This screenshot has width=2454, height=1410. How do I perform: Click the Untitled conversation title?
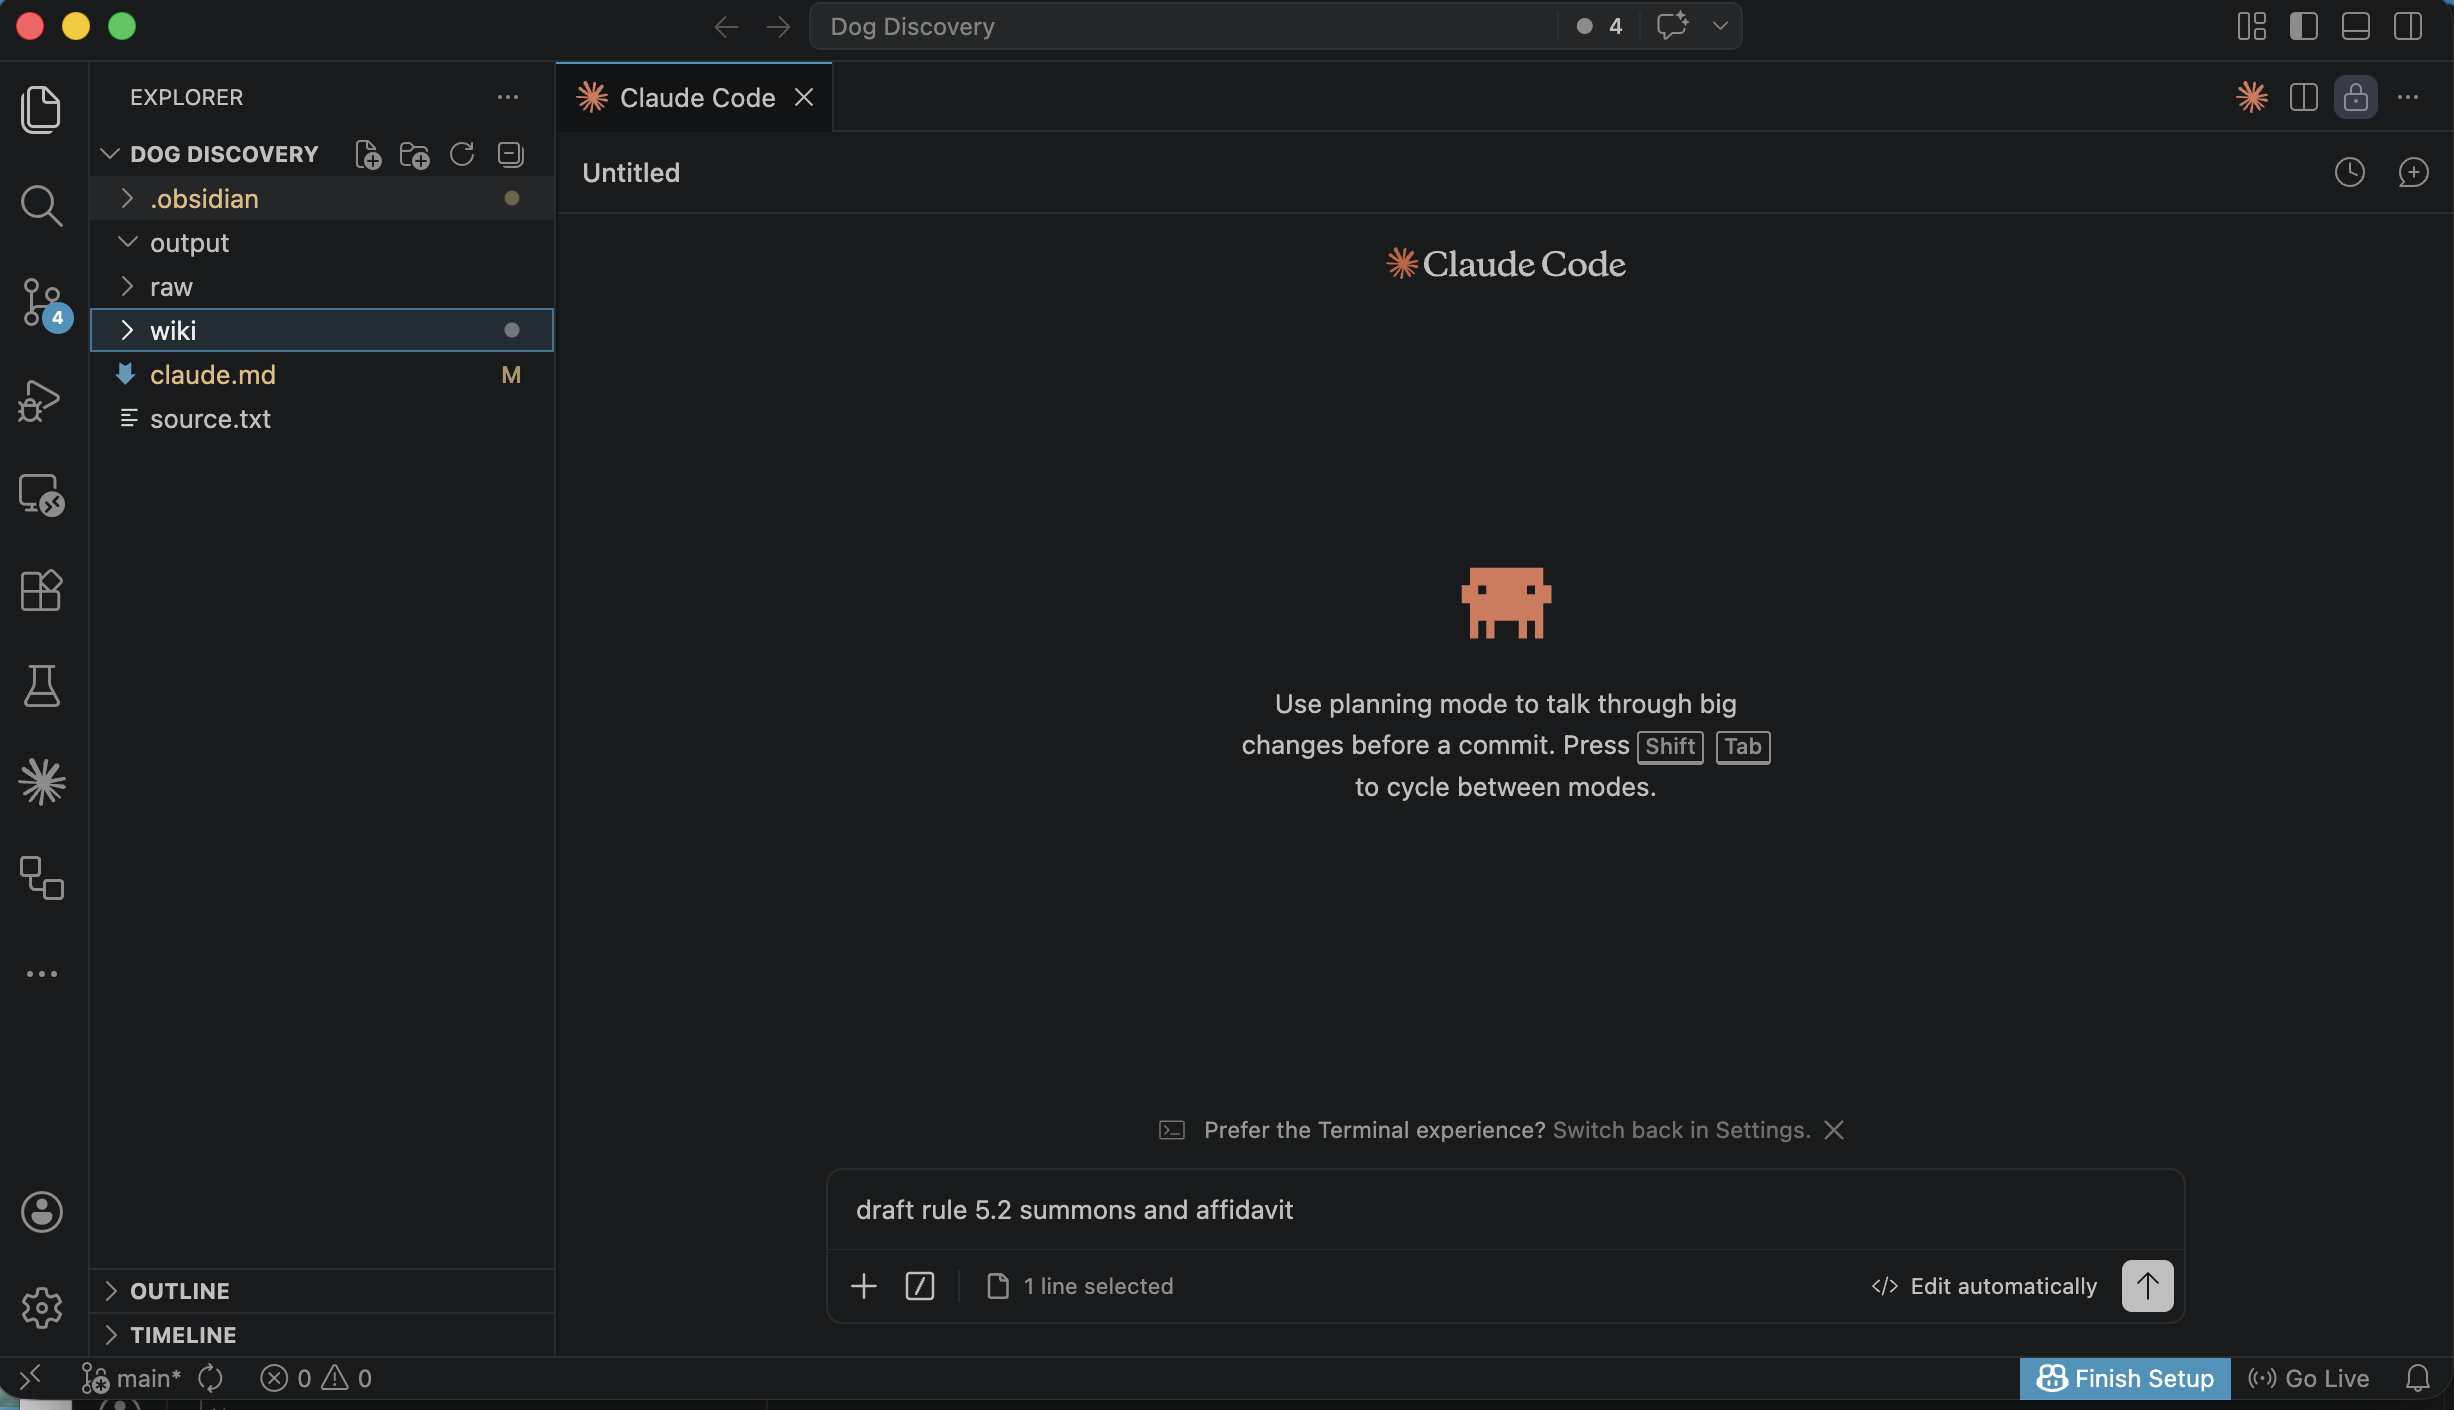[631, 172]
